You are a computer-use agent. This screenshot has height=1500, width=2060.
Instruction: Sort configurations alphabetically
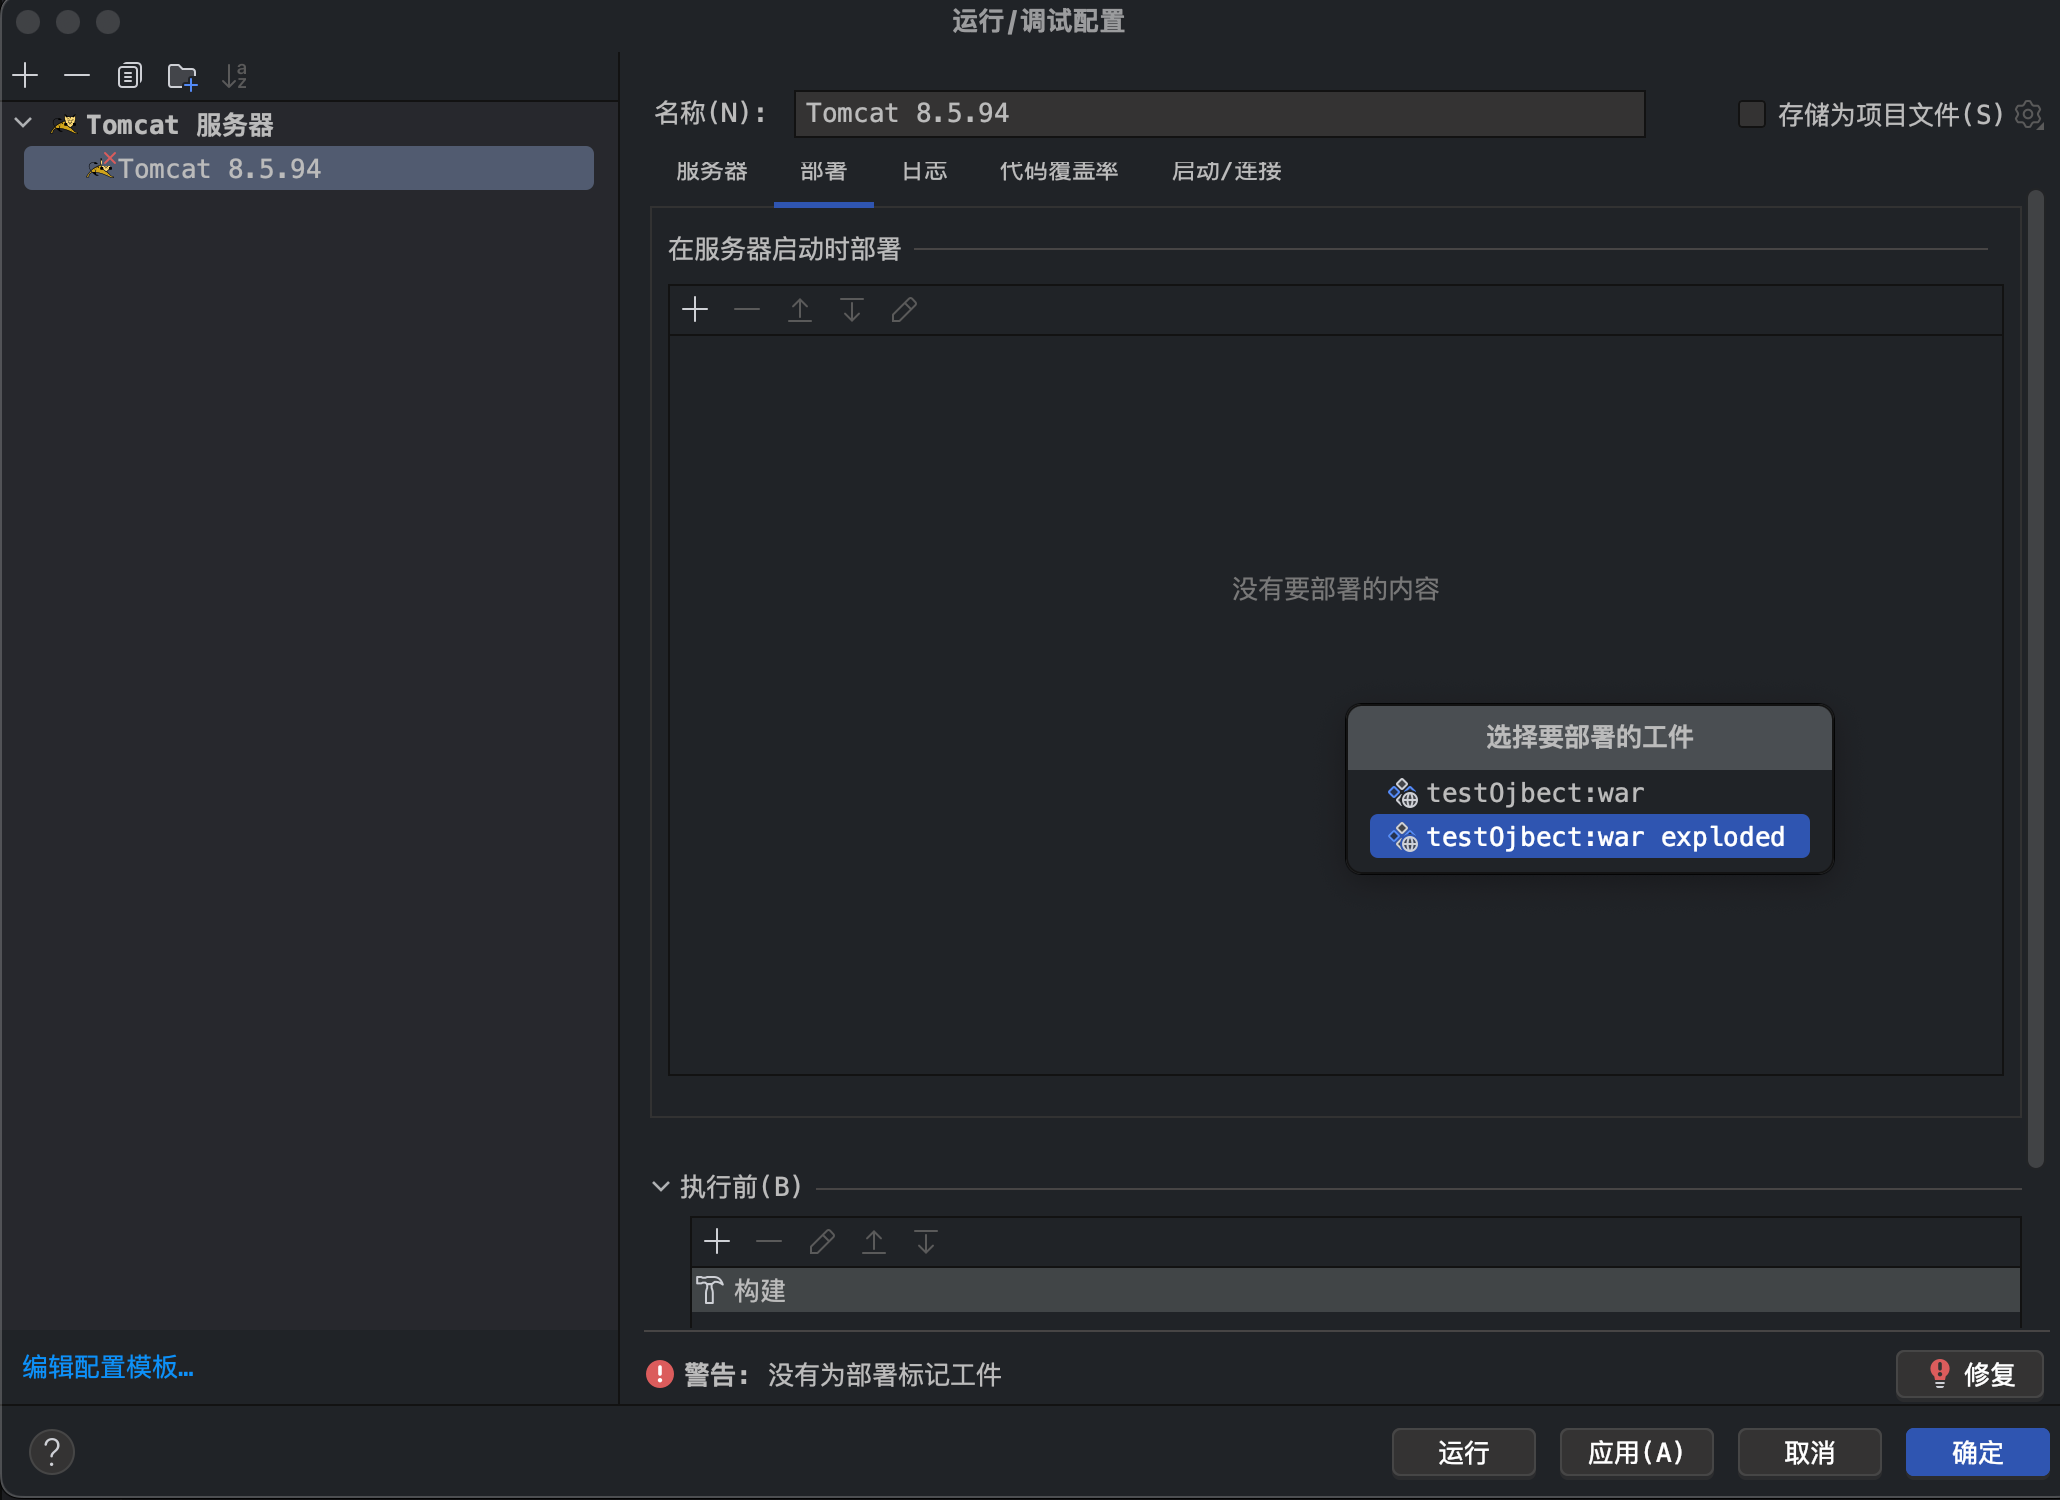click(234, 75)
